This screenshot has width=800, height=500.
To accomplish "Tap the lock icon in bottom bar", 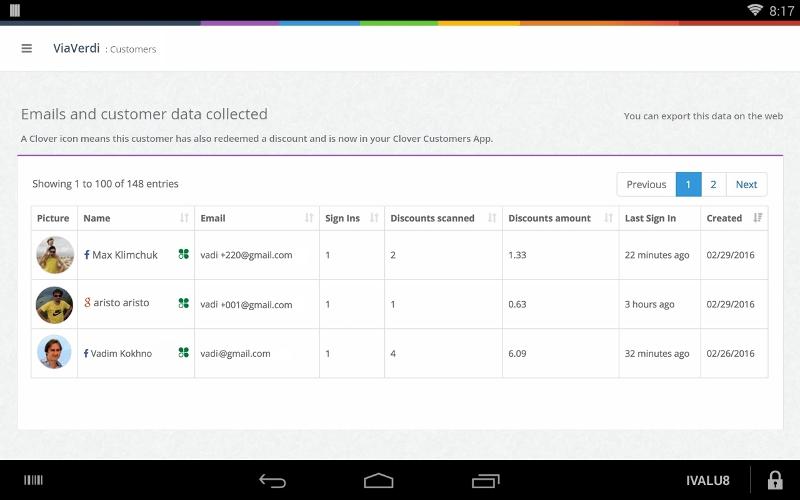I will (x=774, y=480).
